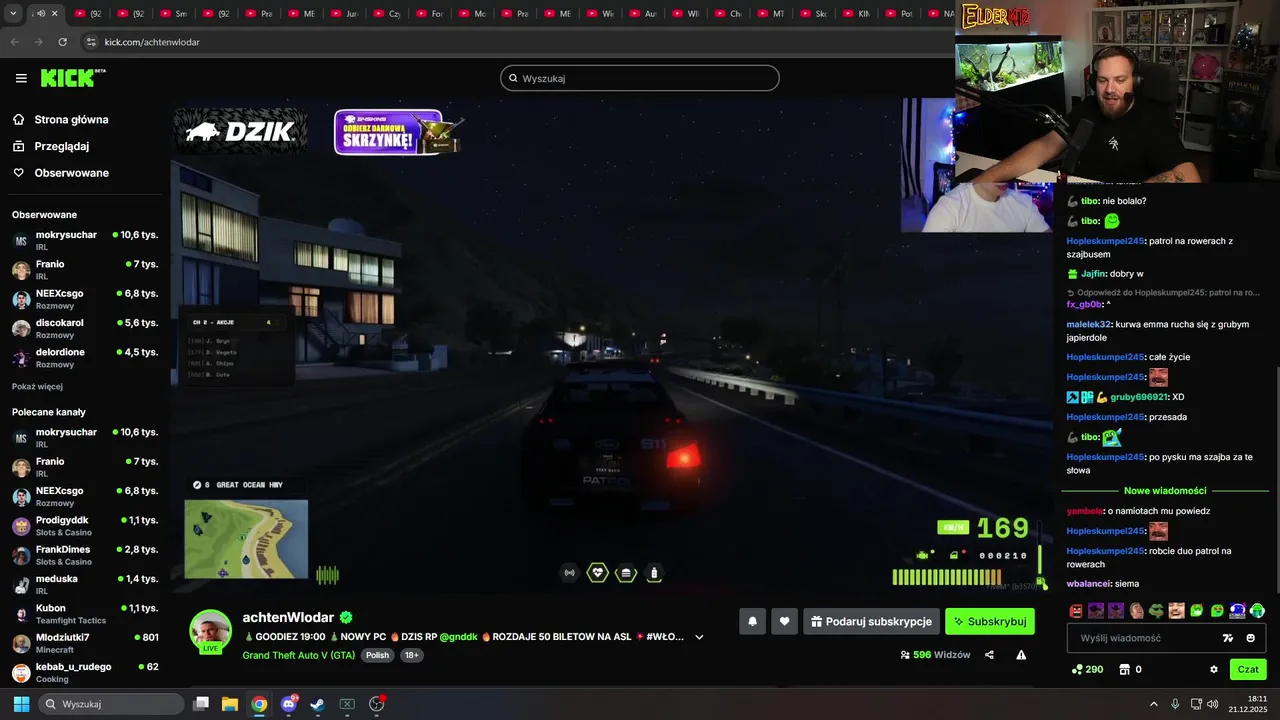Open Grand Theft Auto V category
Screen dimensions: 1280x720
(x=299, y=655)
